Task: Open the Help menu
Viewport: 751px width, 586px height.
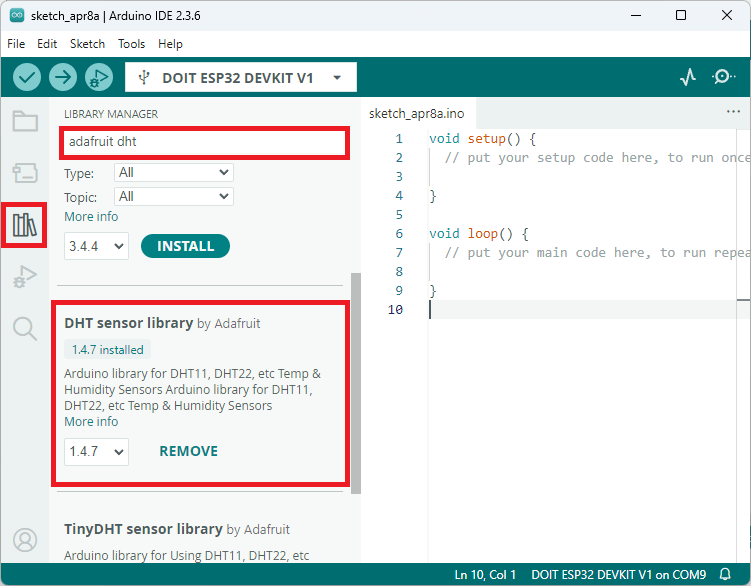Action: [x=170, y=44]
